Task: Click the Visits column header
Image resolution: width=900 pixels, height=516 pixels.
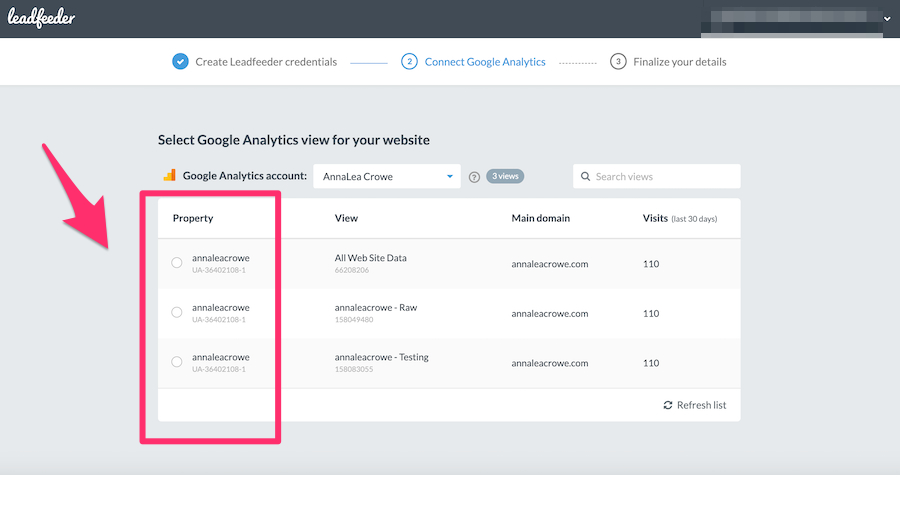Action: tap(680, 218)
